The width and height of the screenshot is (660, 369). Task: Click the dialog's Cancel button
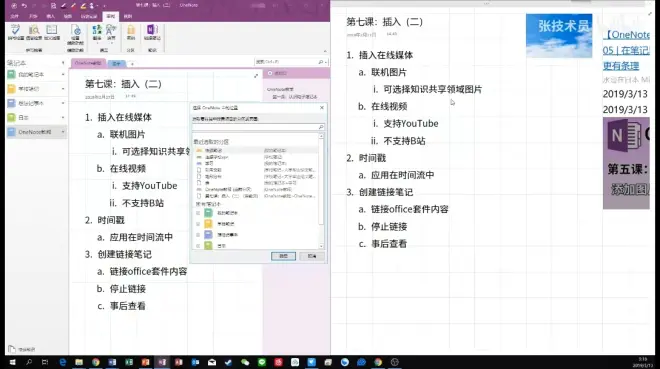point(312,256)
